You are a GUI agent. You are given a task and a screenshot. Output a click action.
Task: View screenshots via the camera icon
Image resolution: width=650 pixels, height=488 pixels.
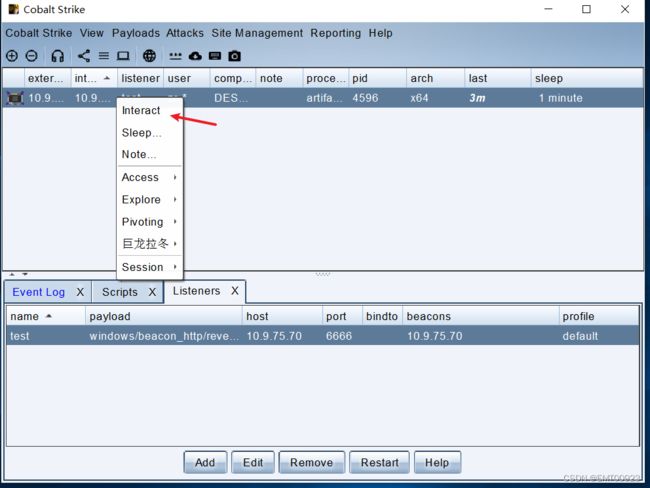pyautogui.click(x=234, y=56)
